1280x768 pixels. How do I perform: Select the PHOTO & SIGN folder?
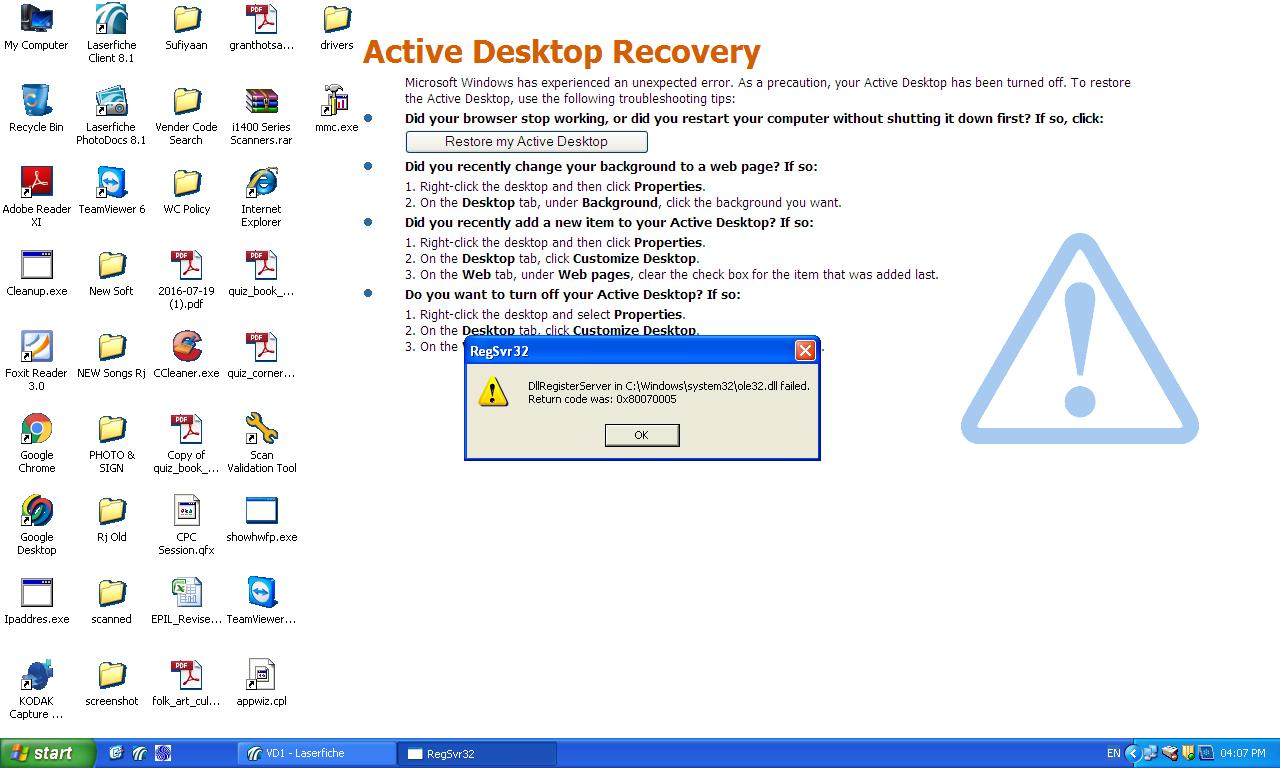(x=111, y=444)
